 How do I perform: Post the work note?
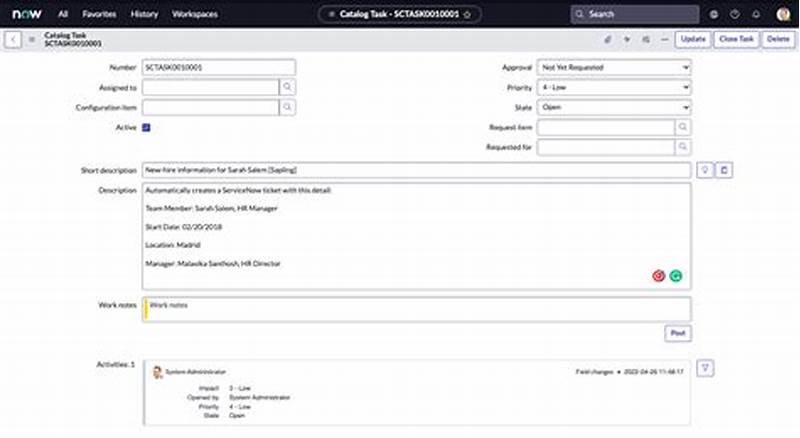pyautogui.click(x=678, y=333)
